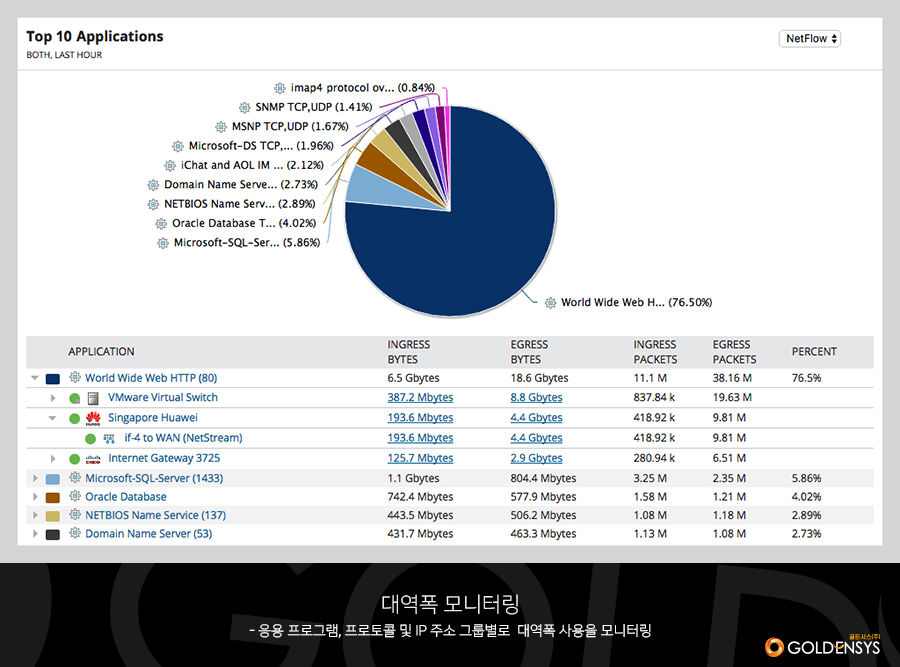This screenshot has height=667, width=900.
Task: Open Internet Gateway ingress 125.7 Mbytes link
Action: click(420, 458)
